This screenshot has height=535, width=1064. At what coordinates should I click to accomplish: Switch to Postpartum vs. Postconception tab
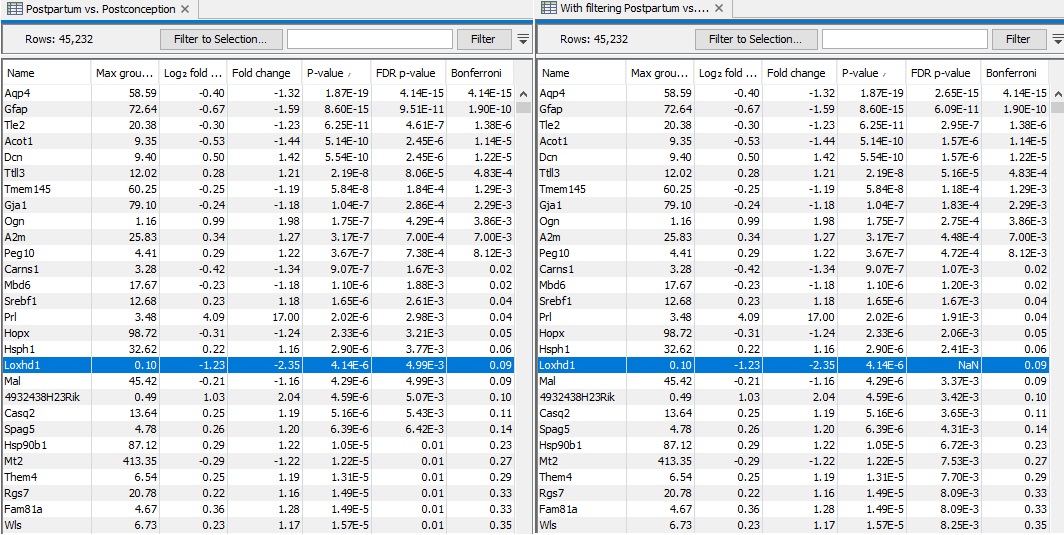click(100, 10)
